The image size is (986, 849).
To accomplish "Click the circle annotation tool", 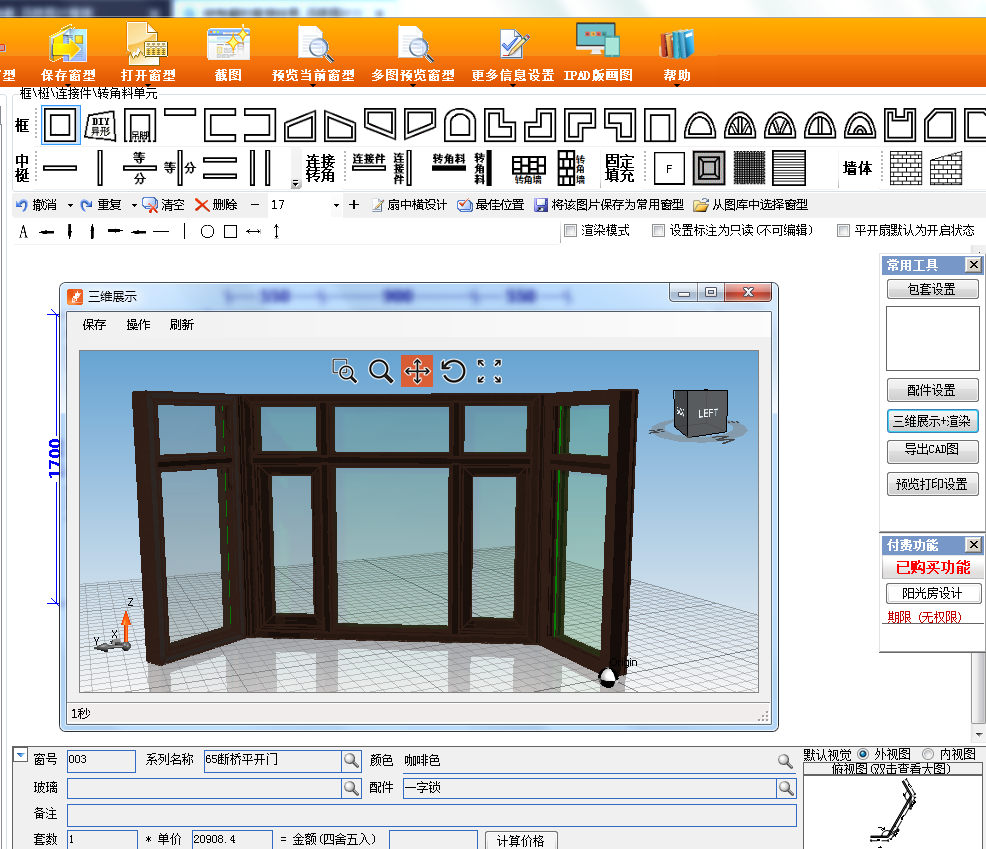I will click(x=207, y=231).
